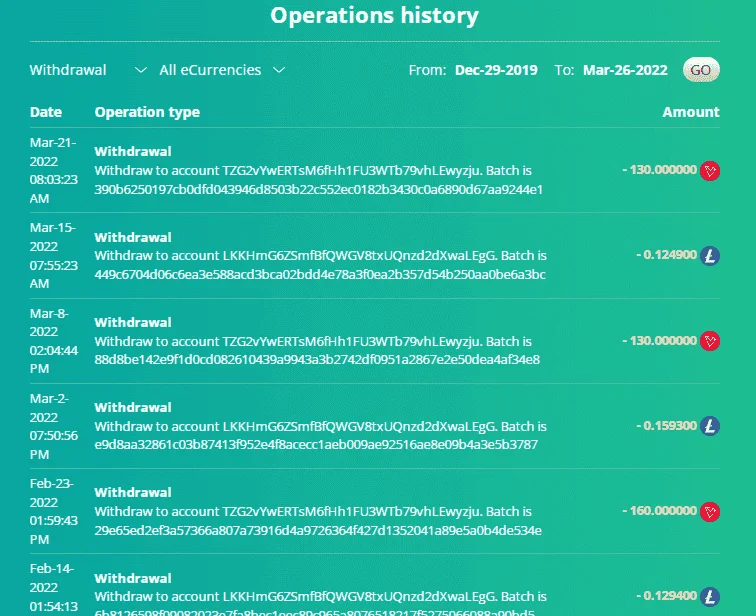Click Withdrawal heading in Mar-2-2022 row
The width and height of the screenshot is (756, 616).
(x=133, y=408)
